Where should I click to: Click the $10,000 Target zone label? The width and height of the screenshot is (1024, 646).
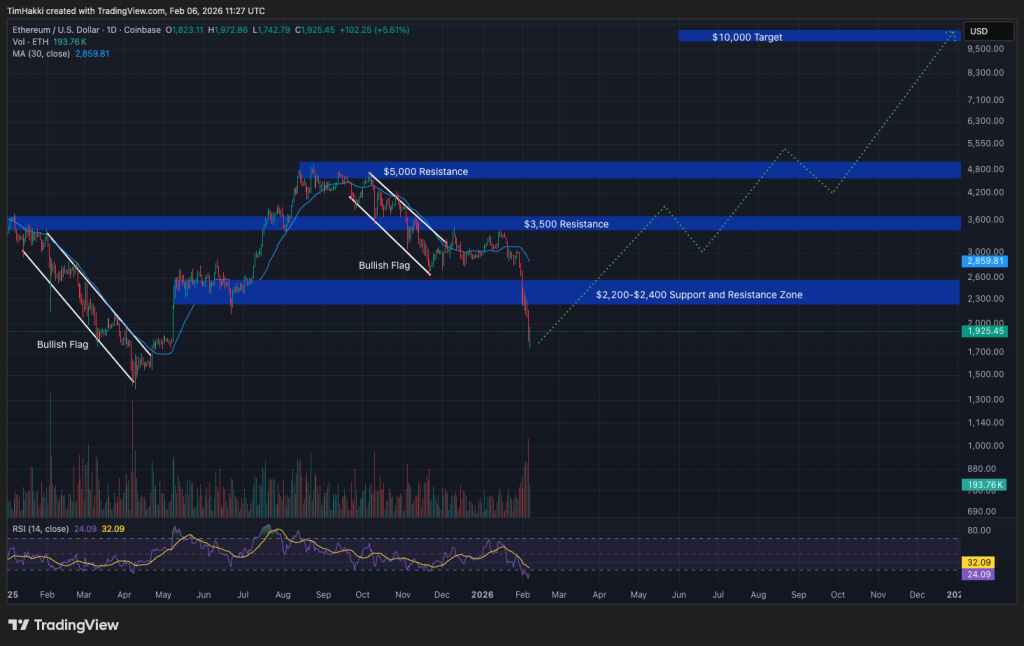746,37
